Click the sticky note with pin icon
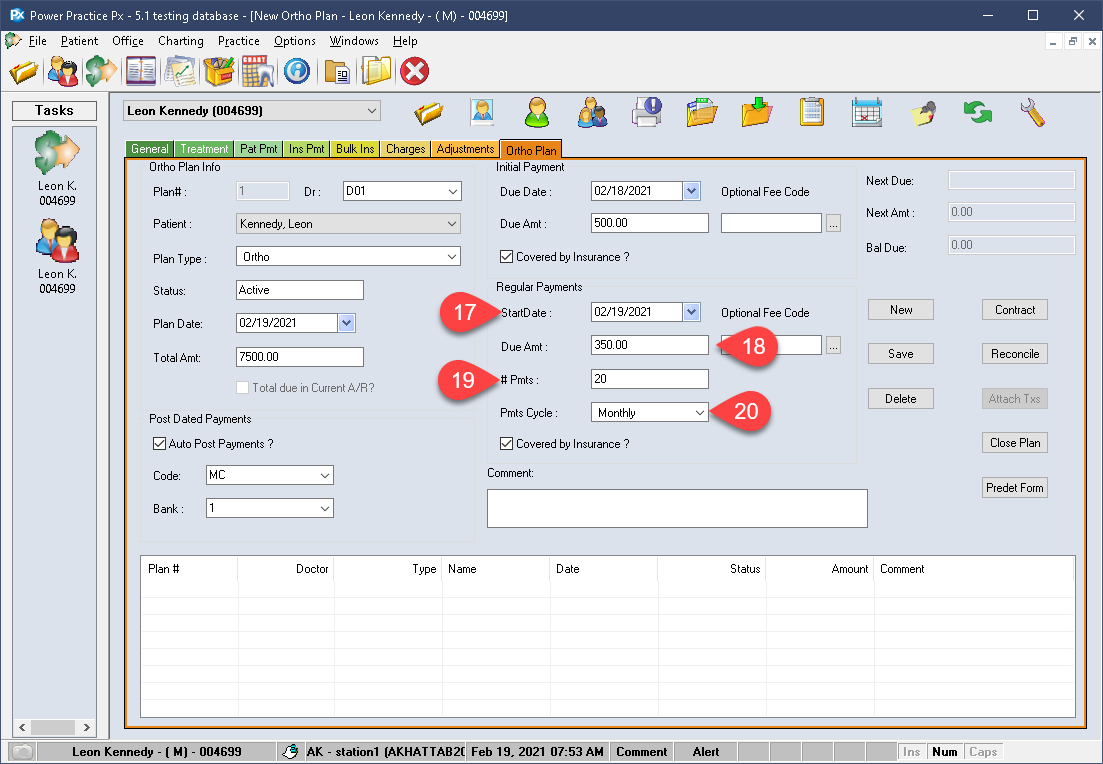The height and width of the screenshot is (764, 1103). point(923,113)
